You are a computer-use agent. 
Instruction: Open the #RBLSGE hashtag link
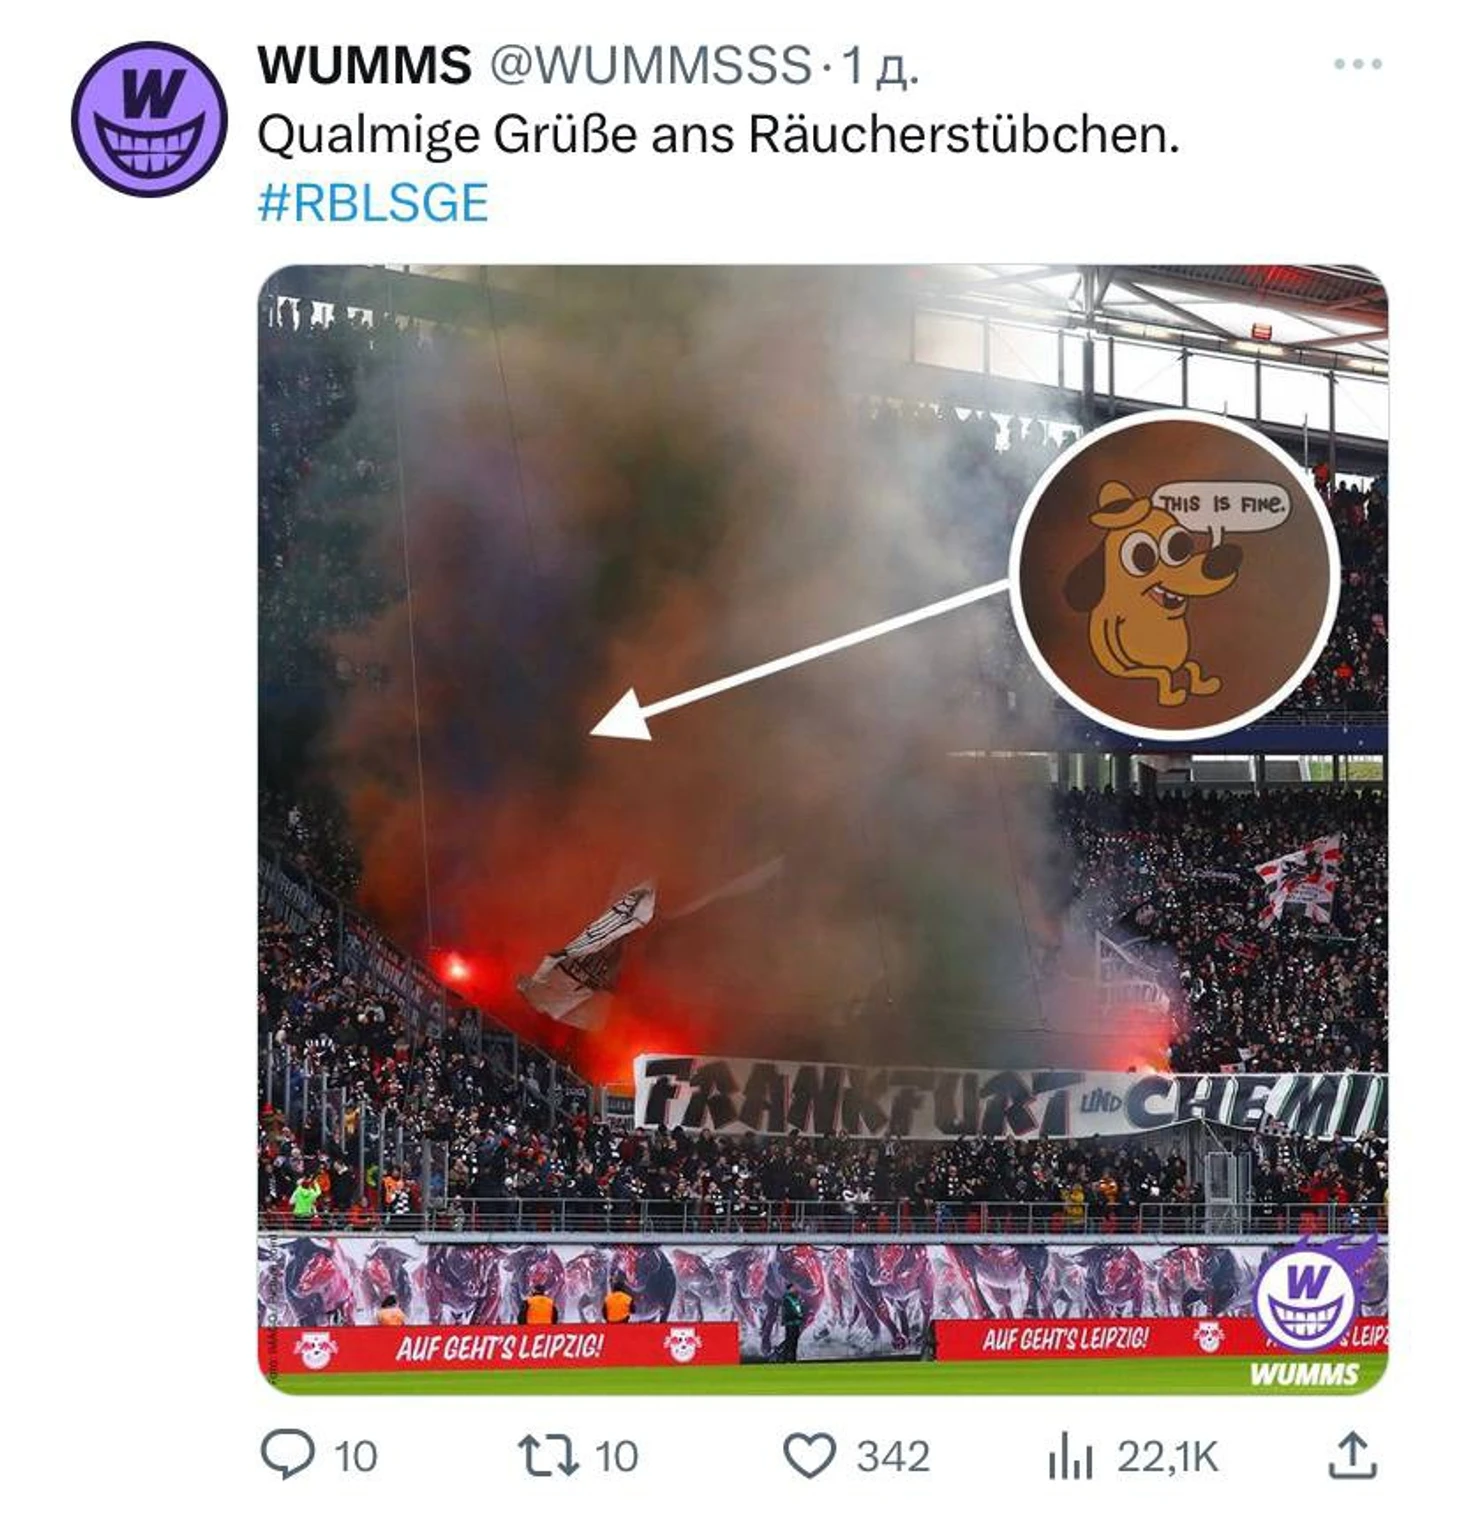pos(373,203)
